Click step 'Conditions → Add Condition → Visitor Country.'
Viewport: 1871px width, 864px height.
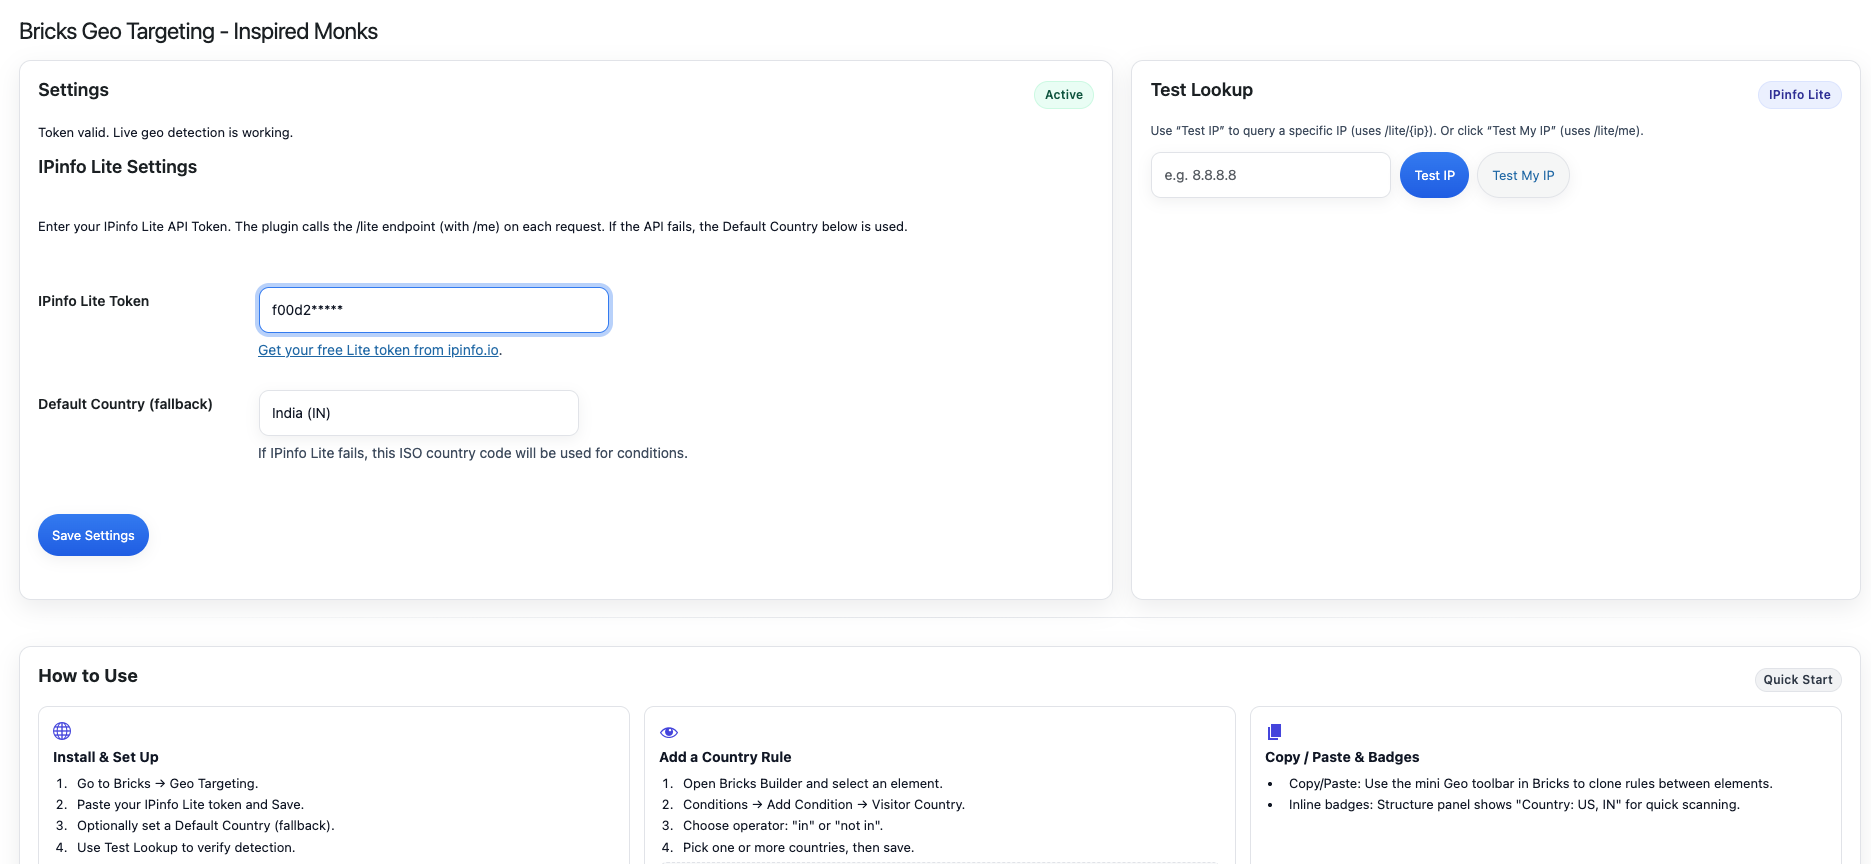point(824,805)
